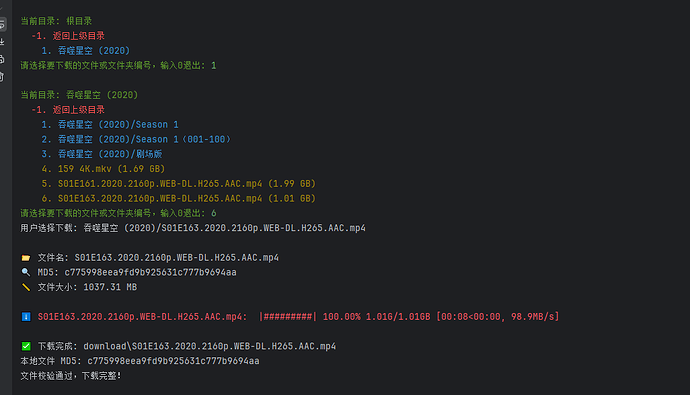Click the download progress bar at 100%
Screen dimensions: 690x395
[x=288, y=317]
